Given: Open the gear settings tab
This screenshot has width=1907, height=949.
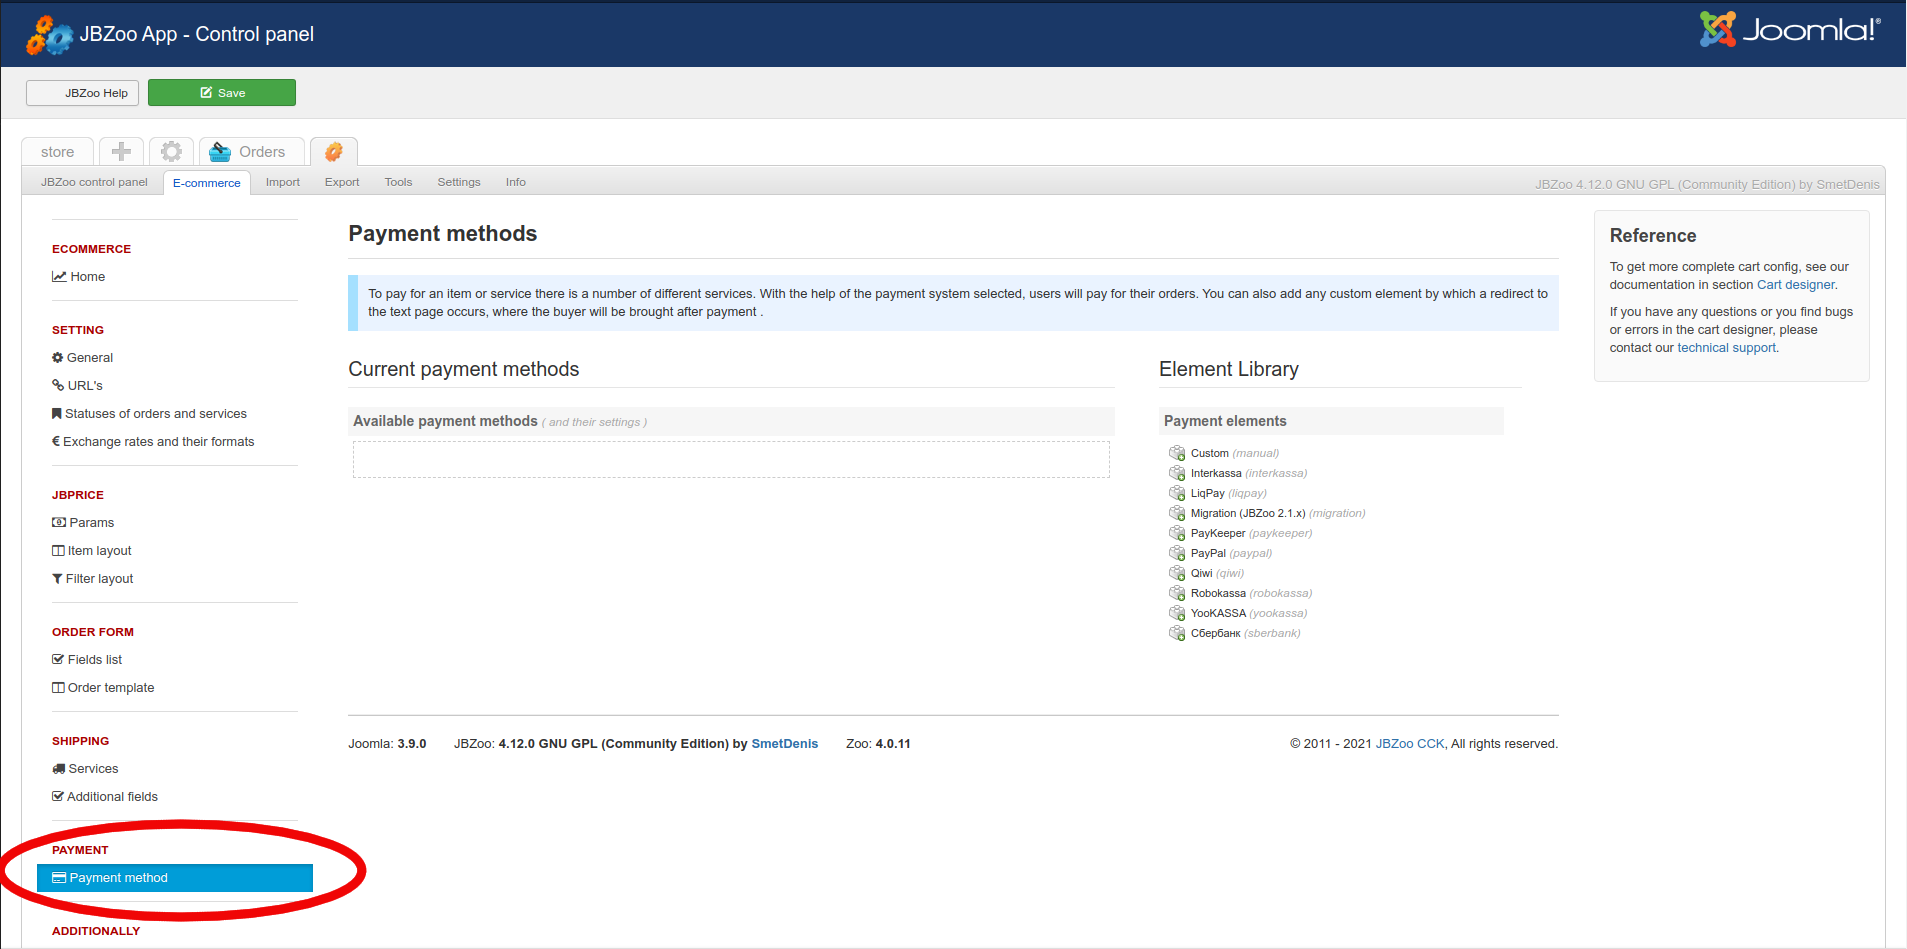Looking at the screenshot, I should click(x=171, y=151).
